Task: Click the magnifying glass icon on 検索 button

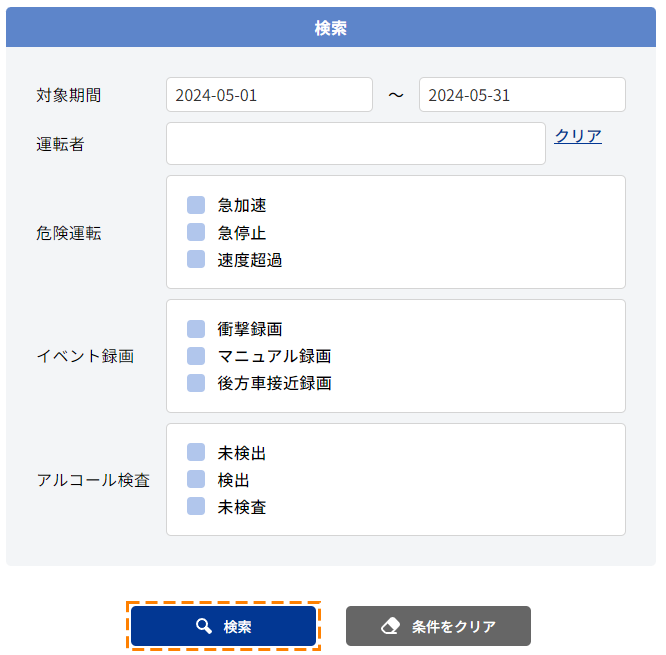Action: [204, 626]
